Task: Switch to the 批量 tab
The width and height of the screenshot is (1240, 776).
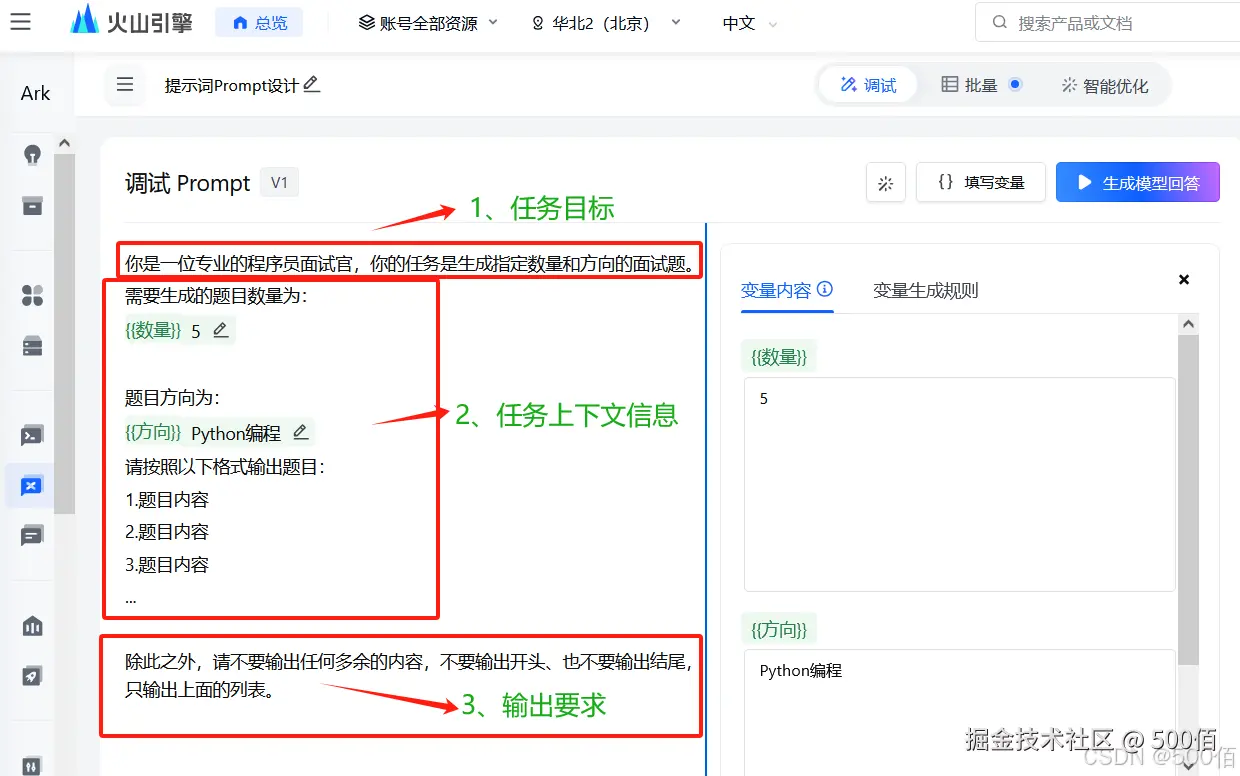Action: (x=979, y=85)
